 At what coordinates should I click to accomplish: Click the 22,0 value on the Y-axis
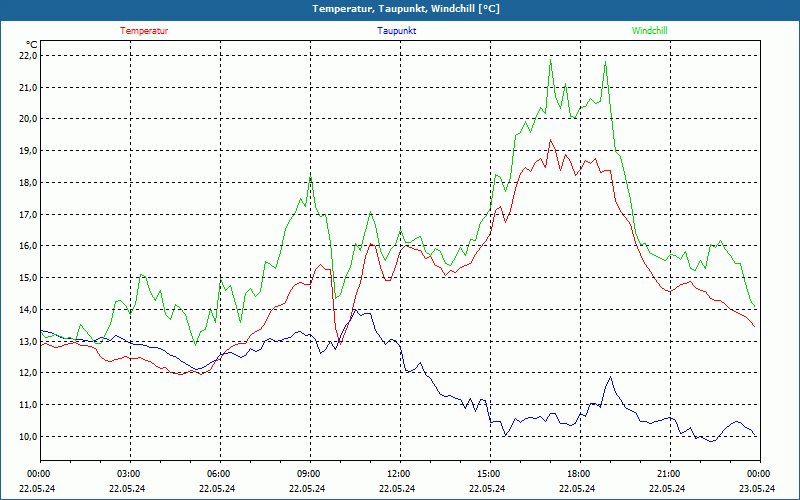(27, 56)
